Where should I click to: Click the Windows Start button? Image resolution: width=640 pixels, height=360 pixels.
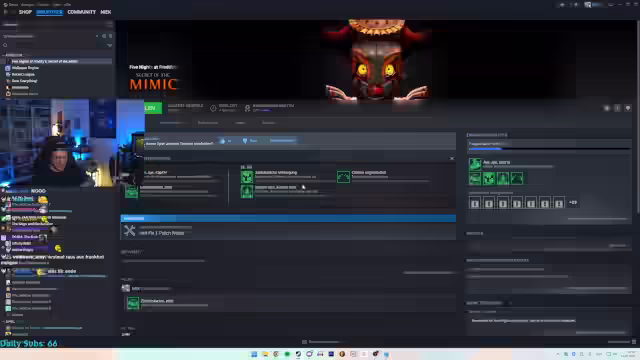tap(254, 354)
